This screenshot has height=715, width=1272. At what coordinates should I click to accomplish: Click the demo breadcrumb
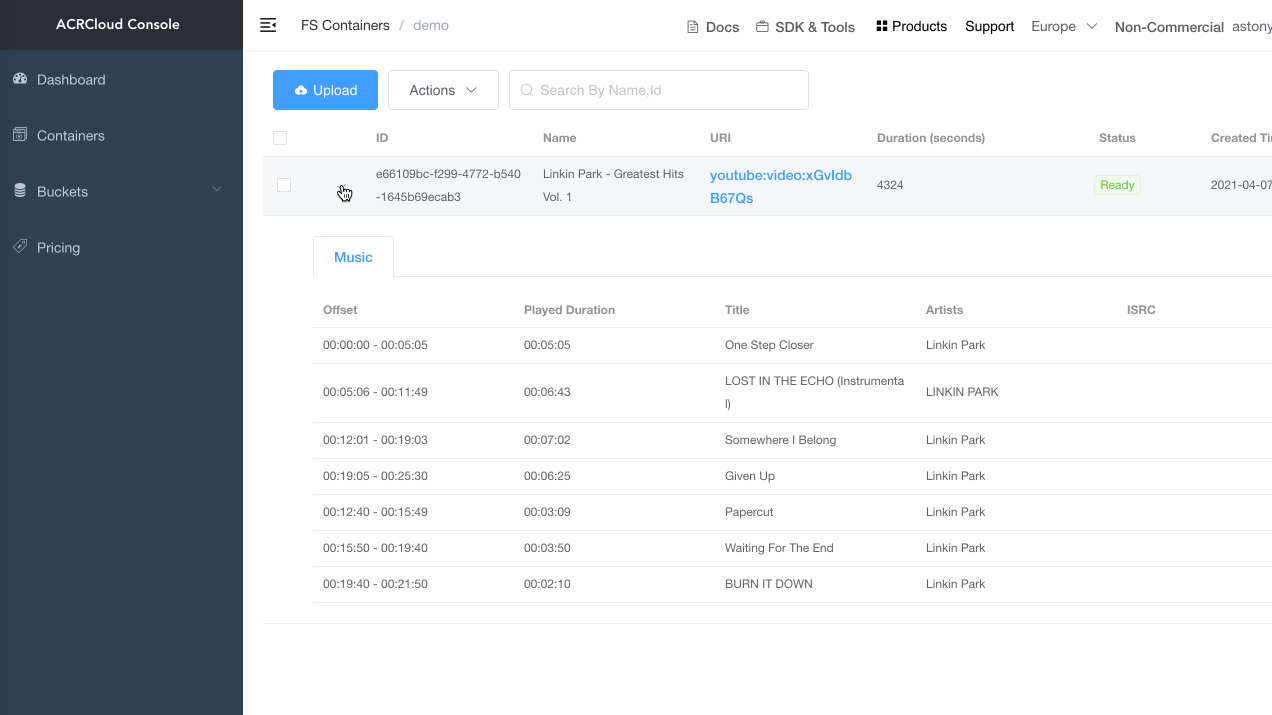tap(431, 25)
